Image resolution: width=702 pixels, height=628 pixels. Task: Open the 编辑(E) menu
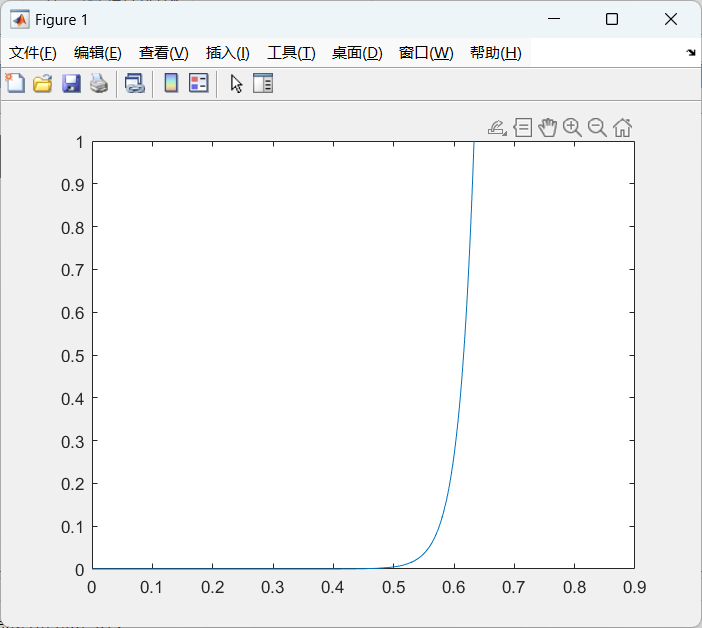coord(98,53)
